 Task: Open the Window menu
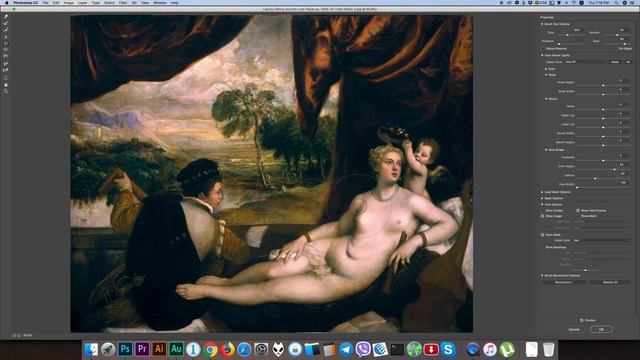[x=160, y=2]
